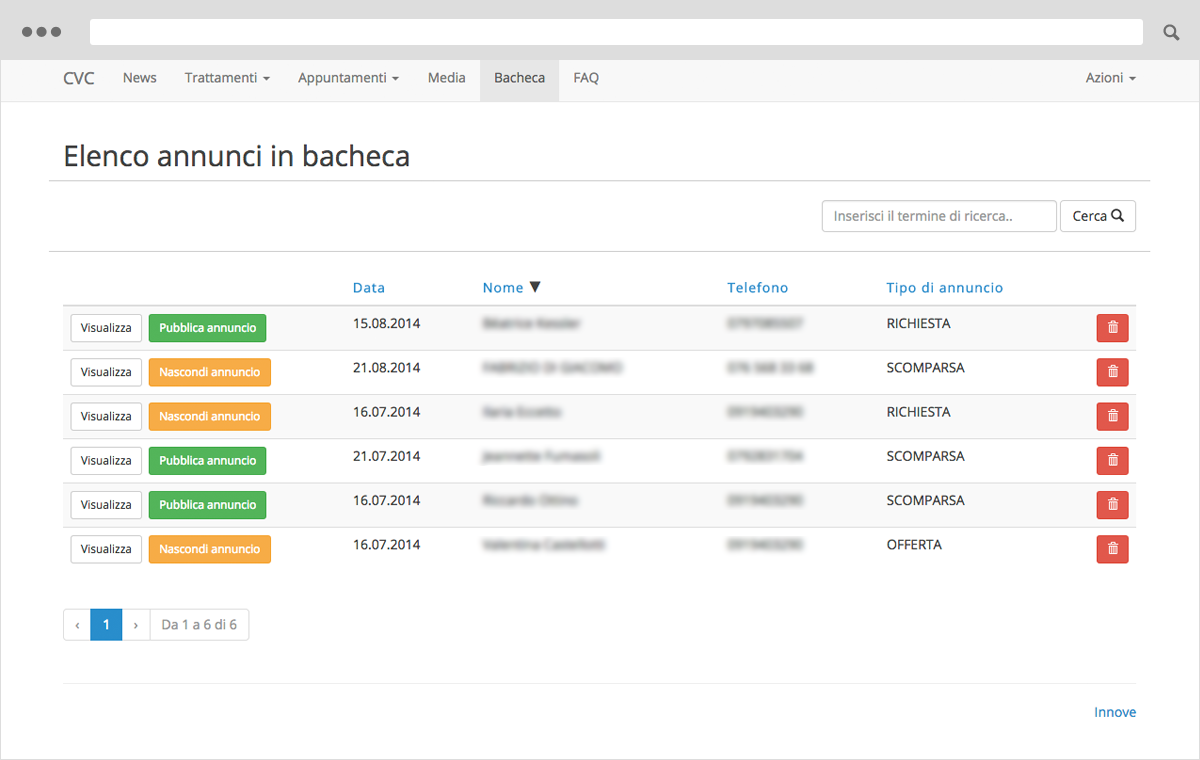The width and height of the screenshot is (1200, 760).
Task: Open the Media menu item
Action: pos(446,78)
